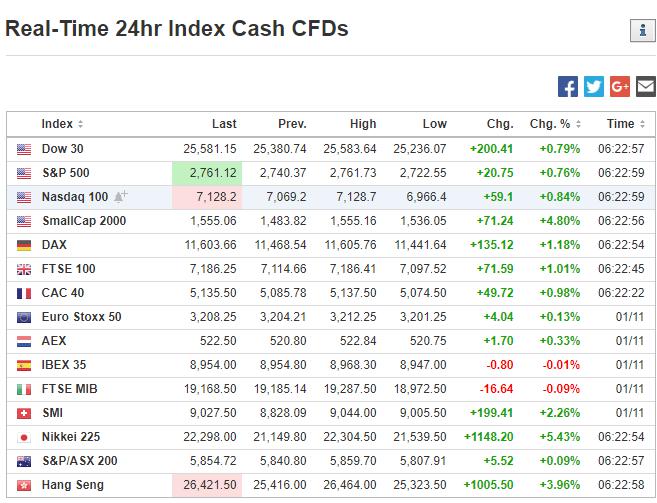Click the US flag beside Dow 30
Image resolution: width=657 pixels, height=503 pixels.
tap(24, 149)
